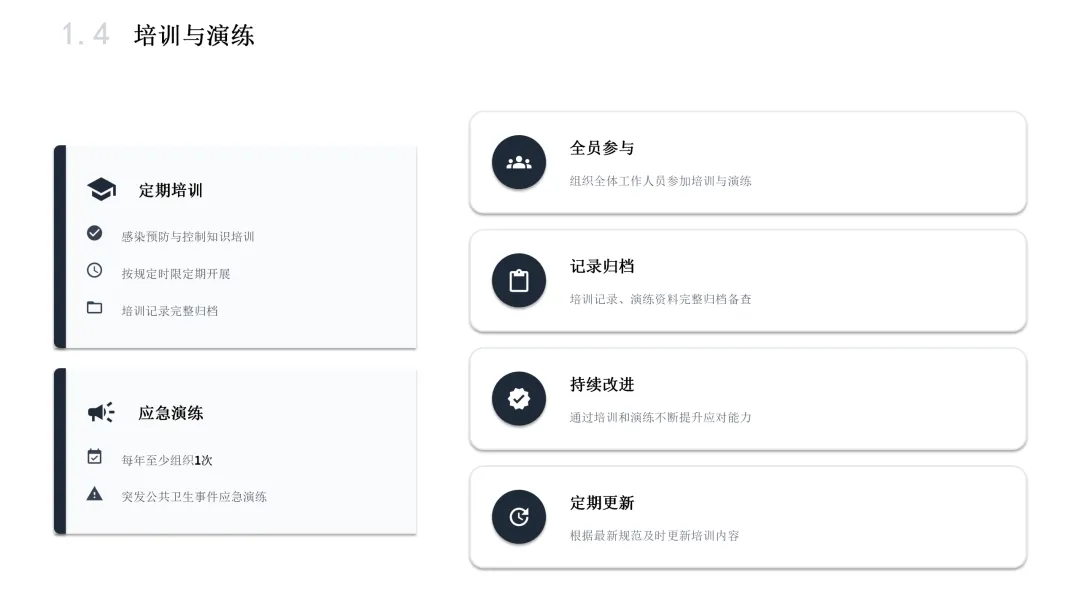
Task: Click the 定期培训 section title
Action: 171,190
